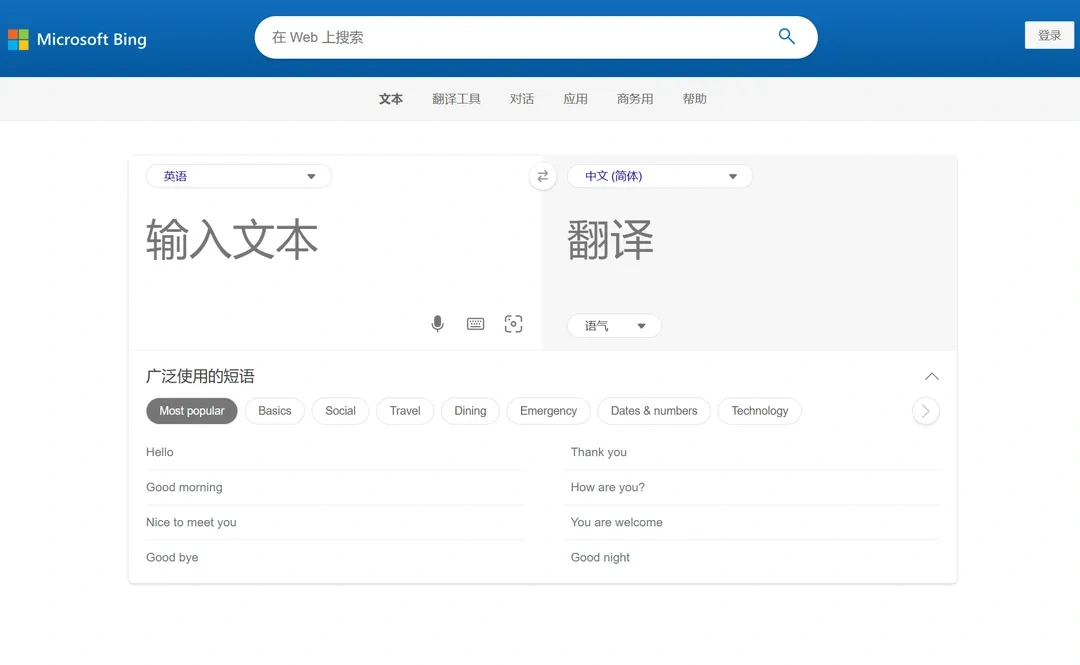Screen dimensions: 1080x665
Task: Click the 'Nice to meet you' phrase link
Action: 192,522
